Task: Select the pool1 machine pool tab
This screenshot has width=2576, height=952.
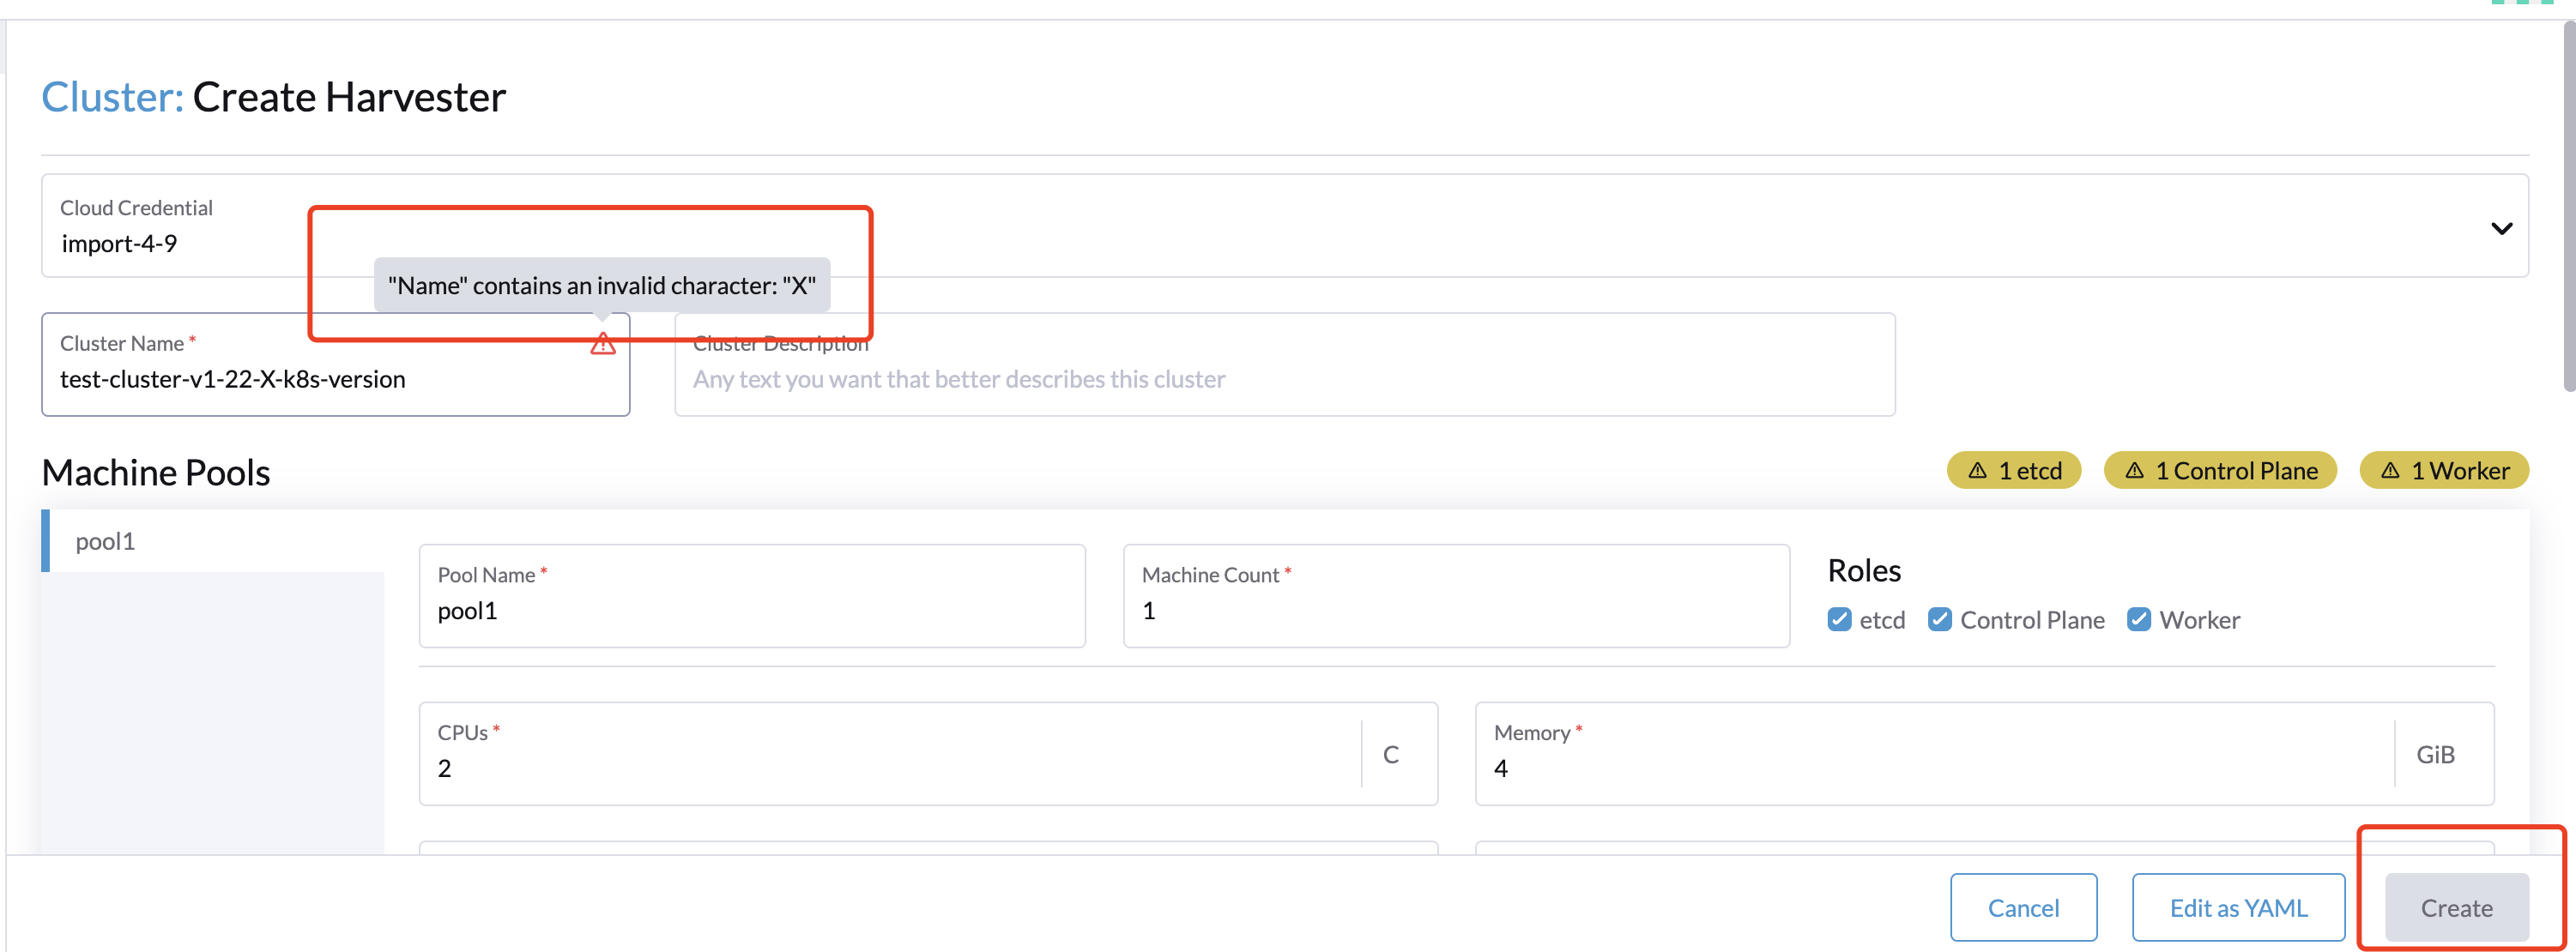Action: [104, 541]
